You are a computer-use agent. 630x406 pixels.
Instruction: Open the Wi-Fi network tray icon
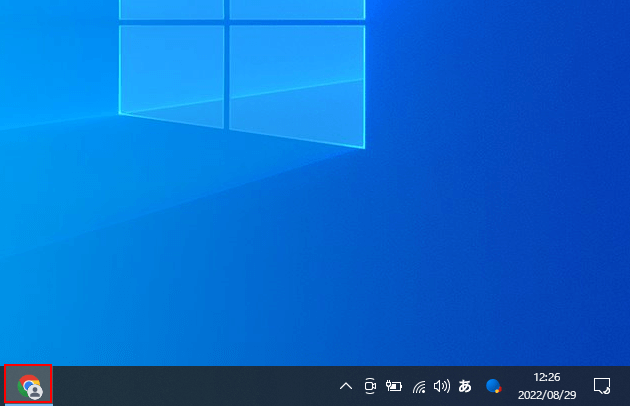(x=419, y=387)
